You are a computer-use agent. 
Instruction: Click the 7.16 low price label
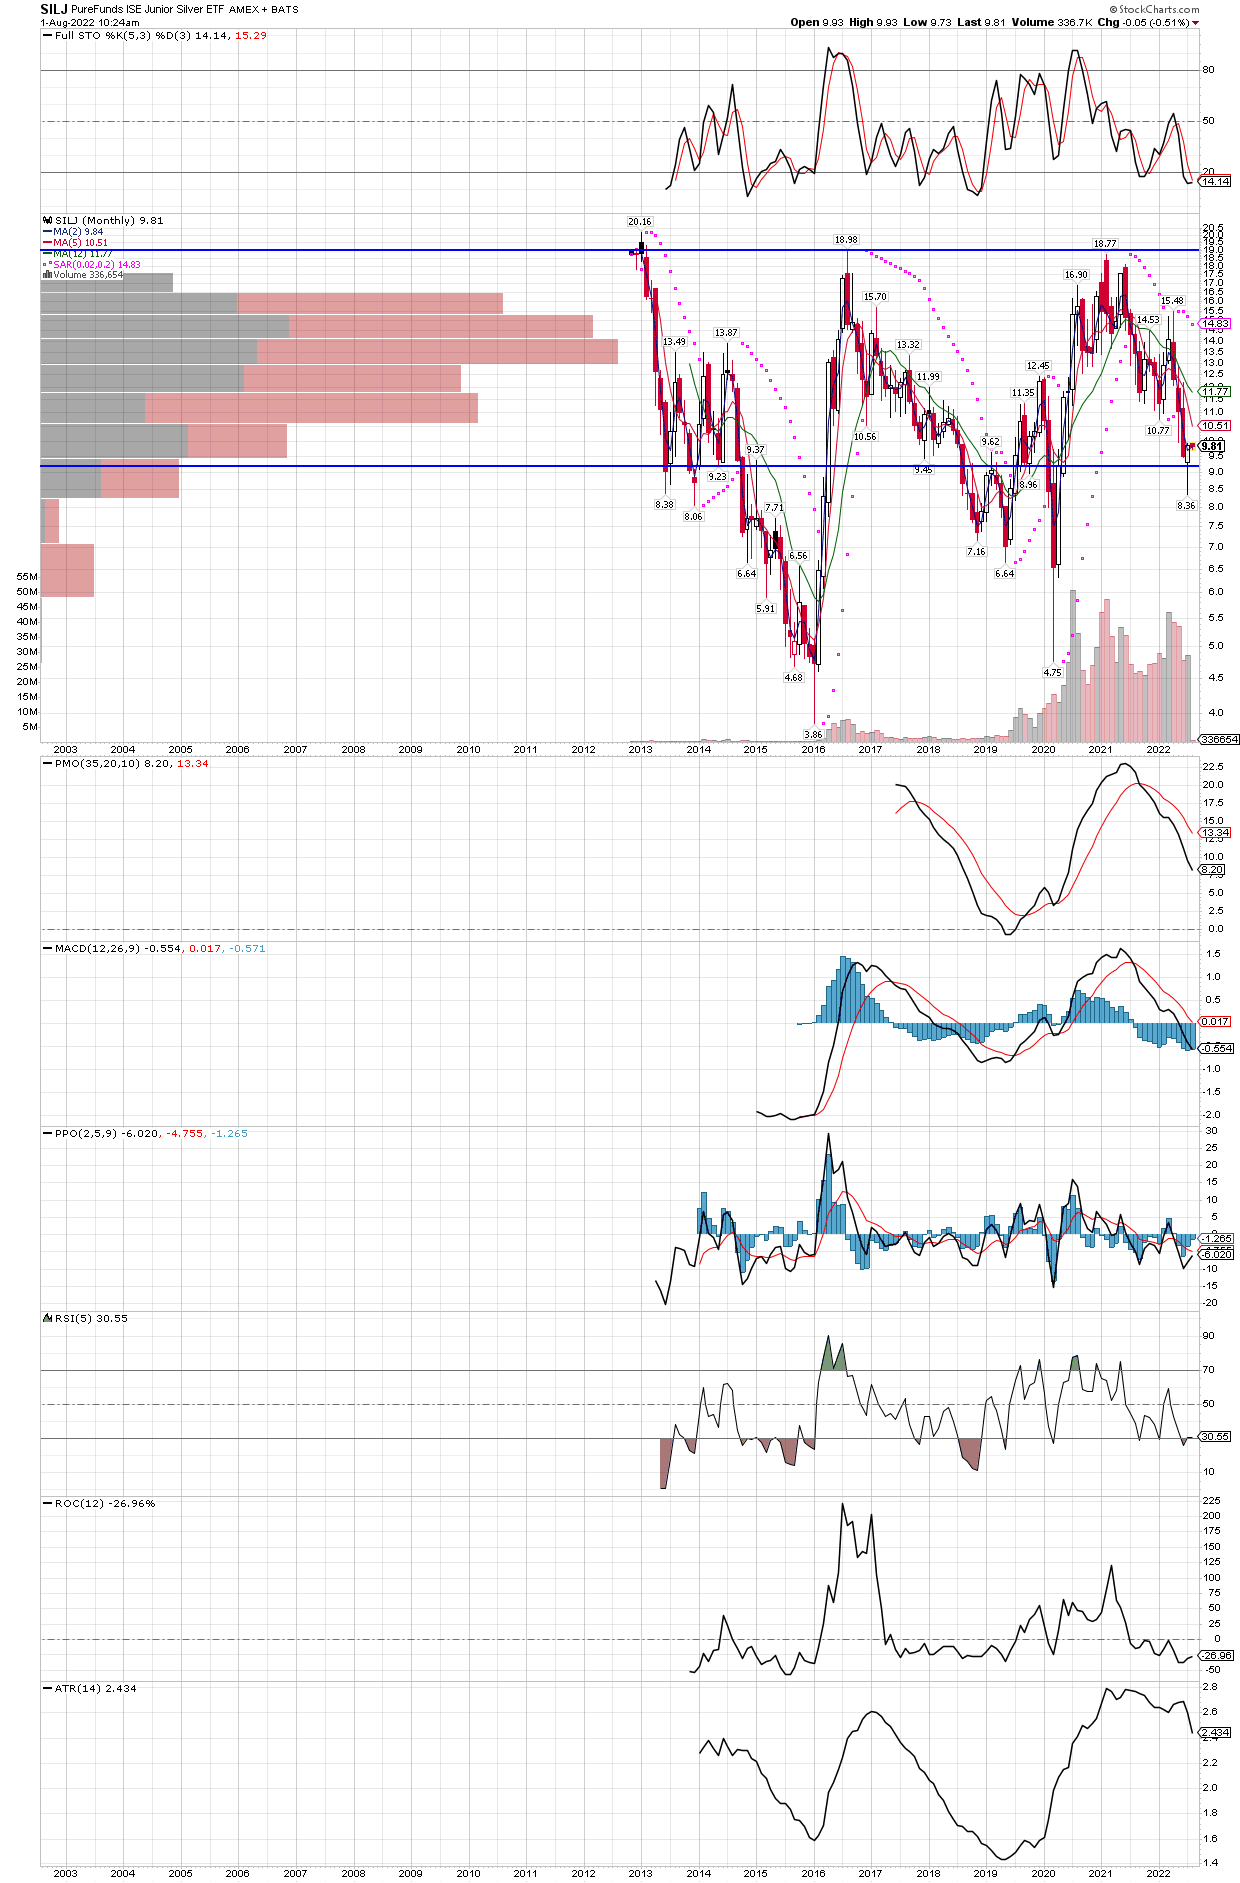976,552
